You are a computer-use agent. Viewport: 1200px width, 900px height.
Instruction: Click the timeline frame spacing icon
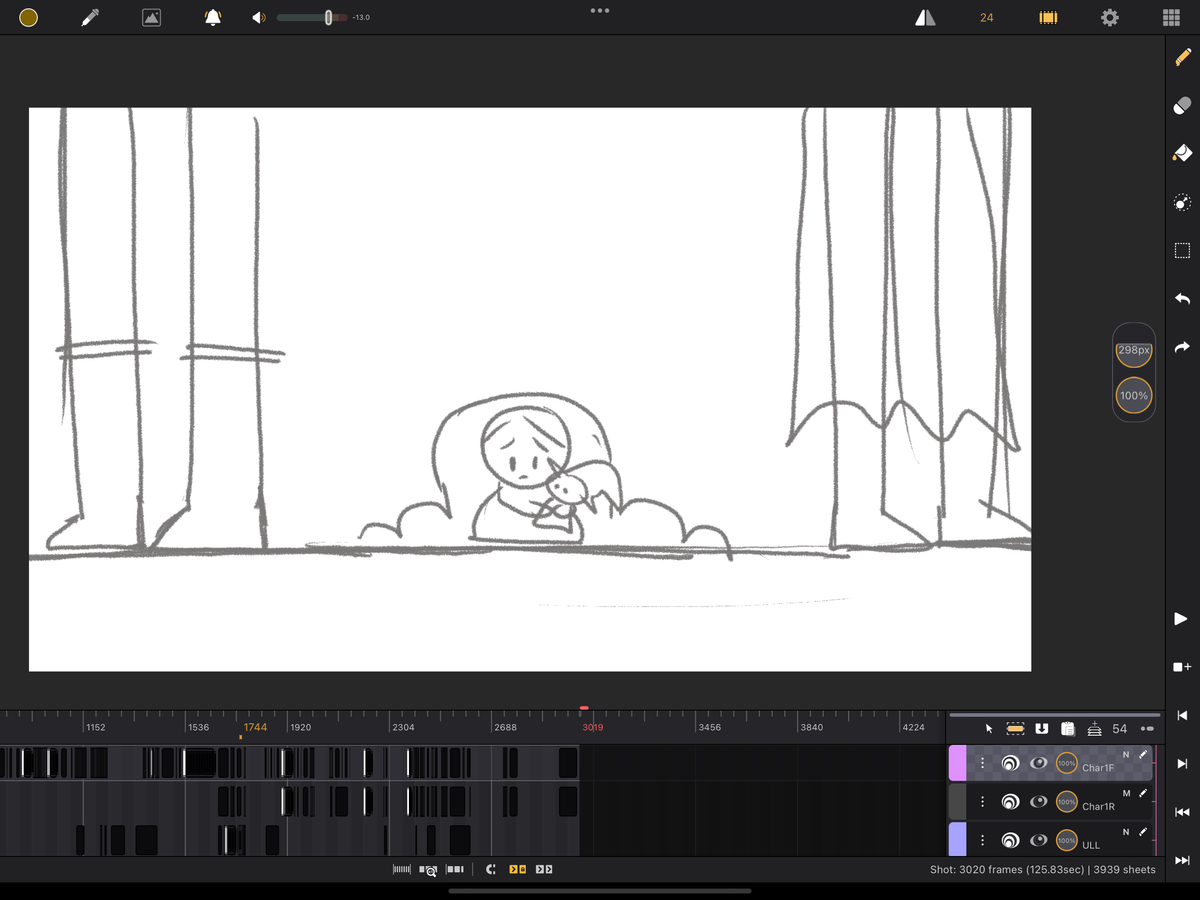(x=455, y=869)
